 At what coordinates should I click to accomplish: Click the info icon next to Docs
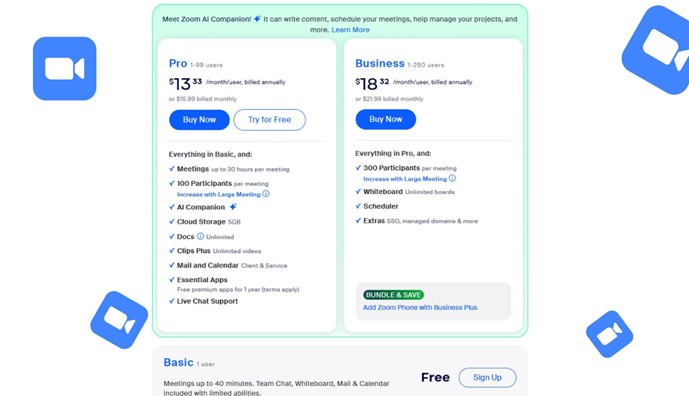(200, 236)
